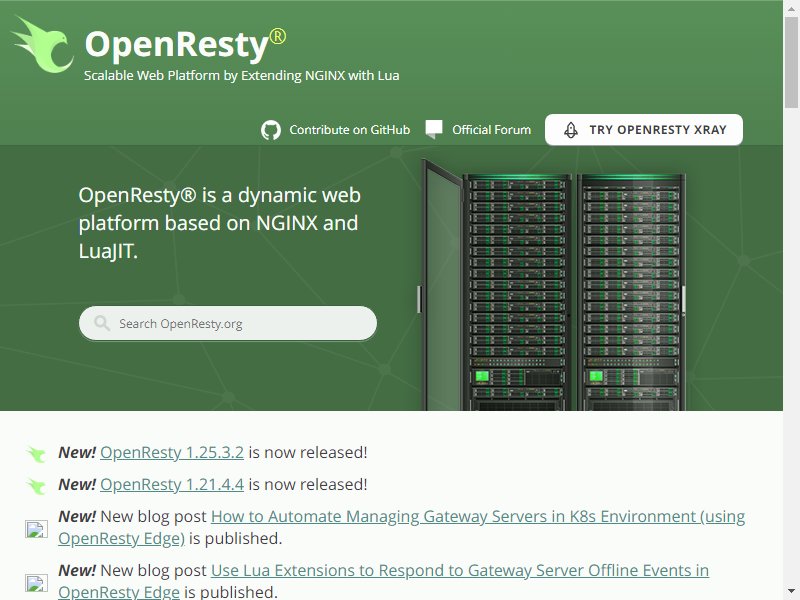Click broken image icon beside Lua Extensions post
Screen dimensions: 800x600
coord(37,583)
